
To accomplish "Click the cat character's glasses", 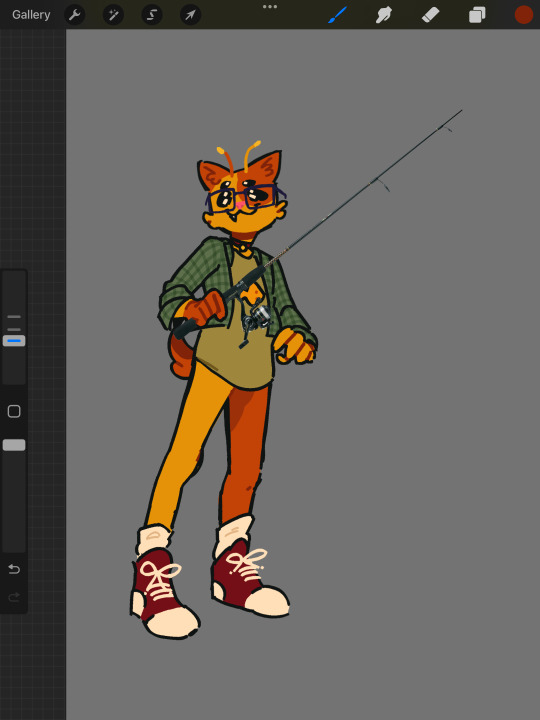I will pos(244,197).
